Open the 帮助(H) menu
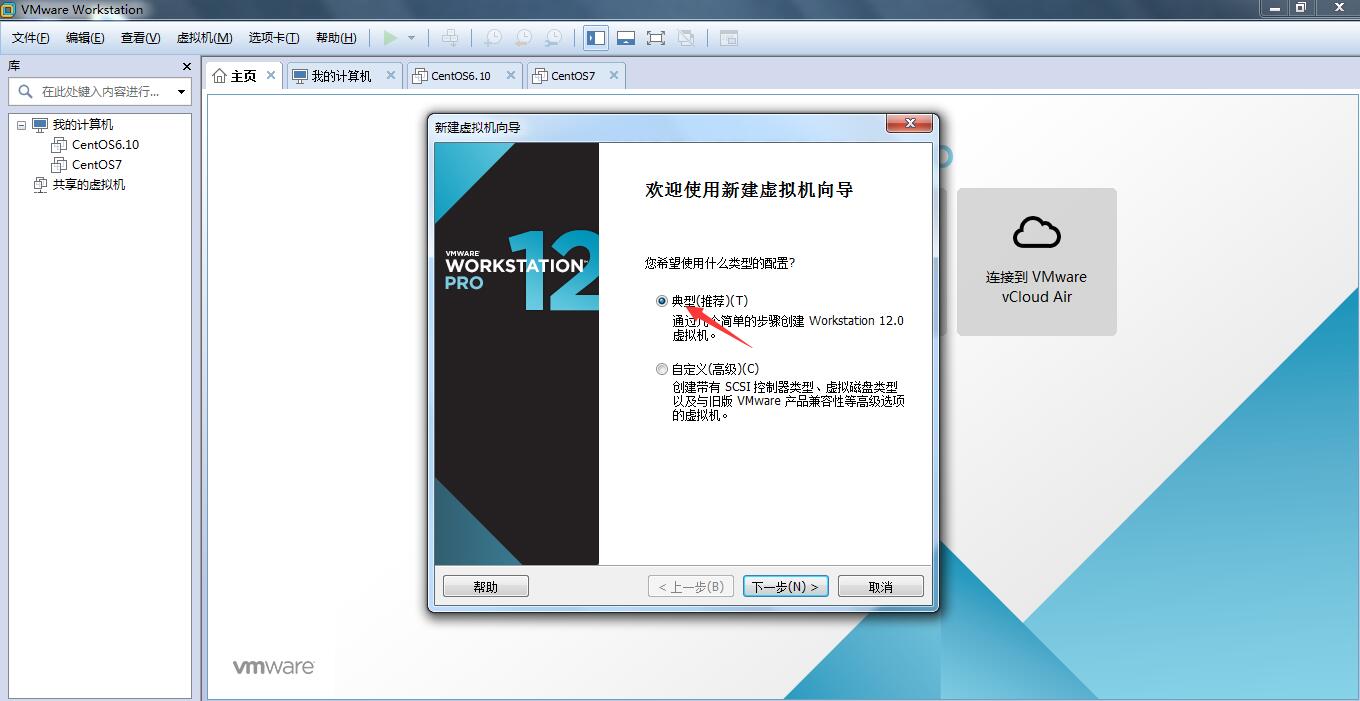 [336, 38]
